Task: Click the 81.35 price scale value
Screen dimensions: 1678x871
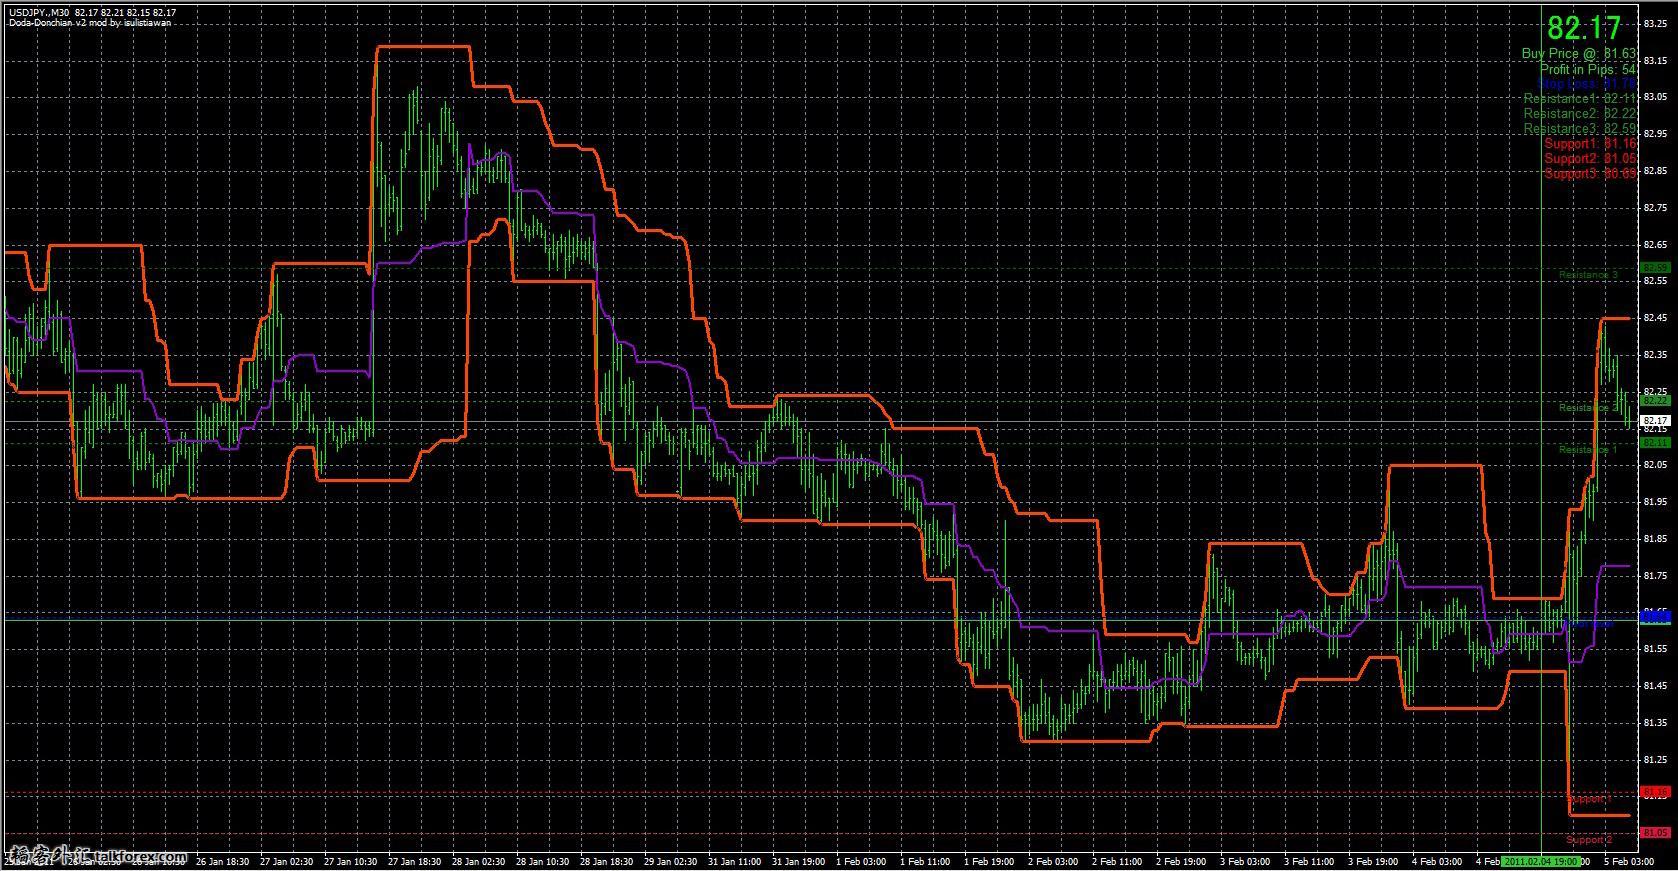Action: point(1656,723)
